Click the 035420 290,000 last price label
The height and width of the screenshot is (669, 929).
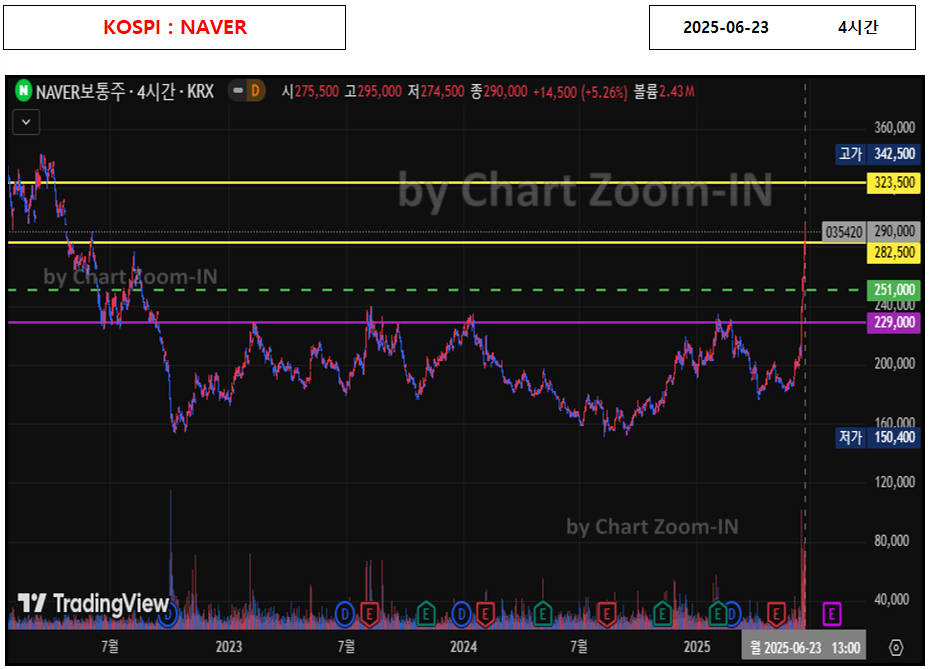[872, 232]
